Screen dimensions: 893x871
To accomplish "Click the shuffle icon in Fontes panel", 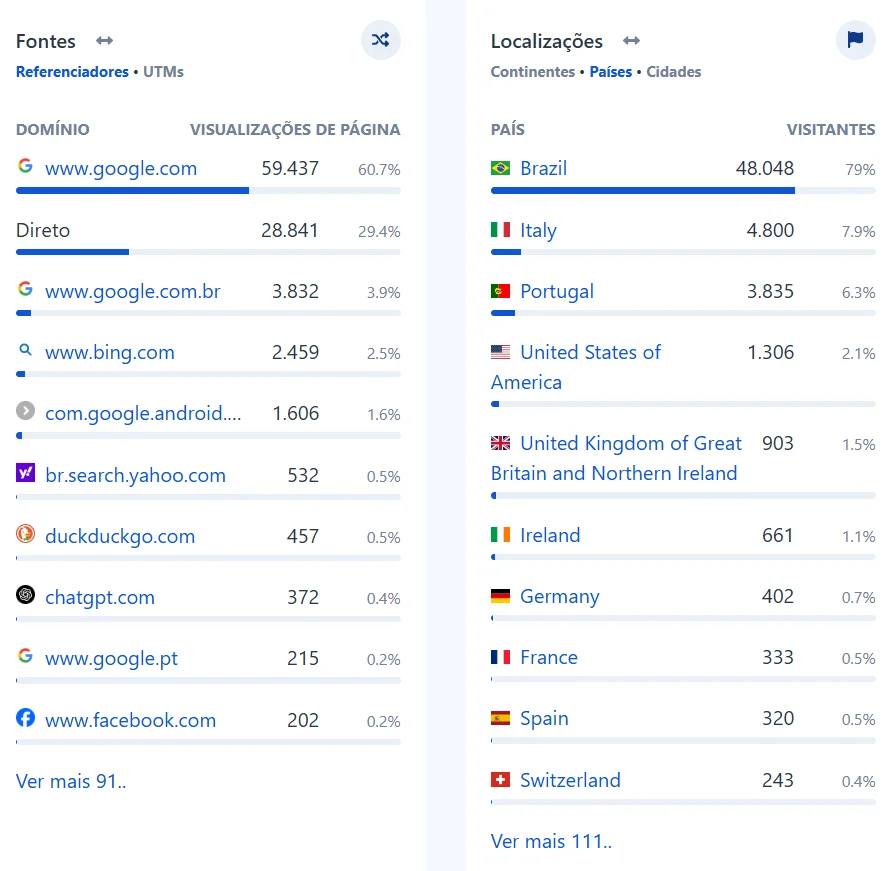I will (380, 40).
